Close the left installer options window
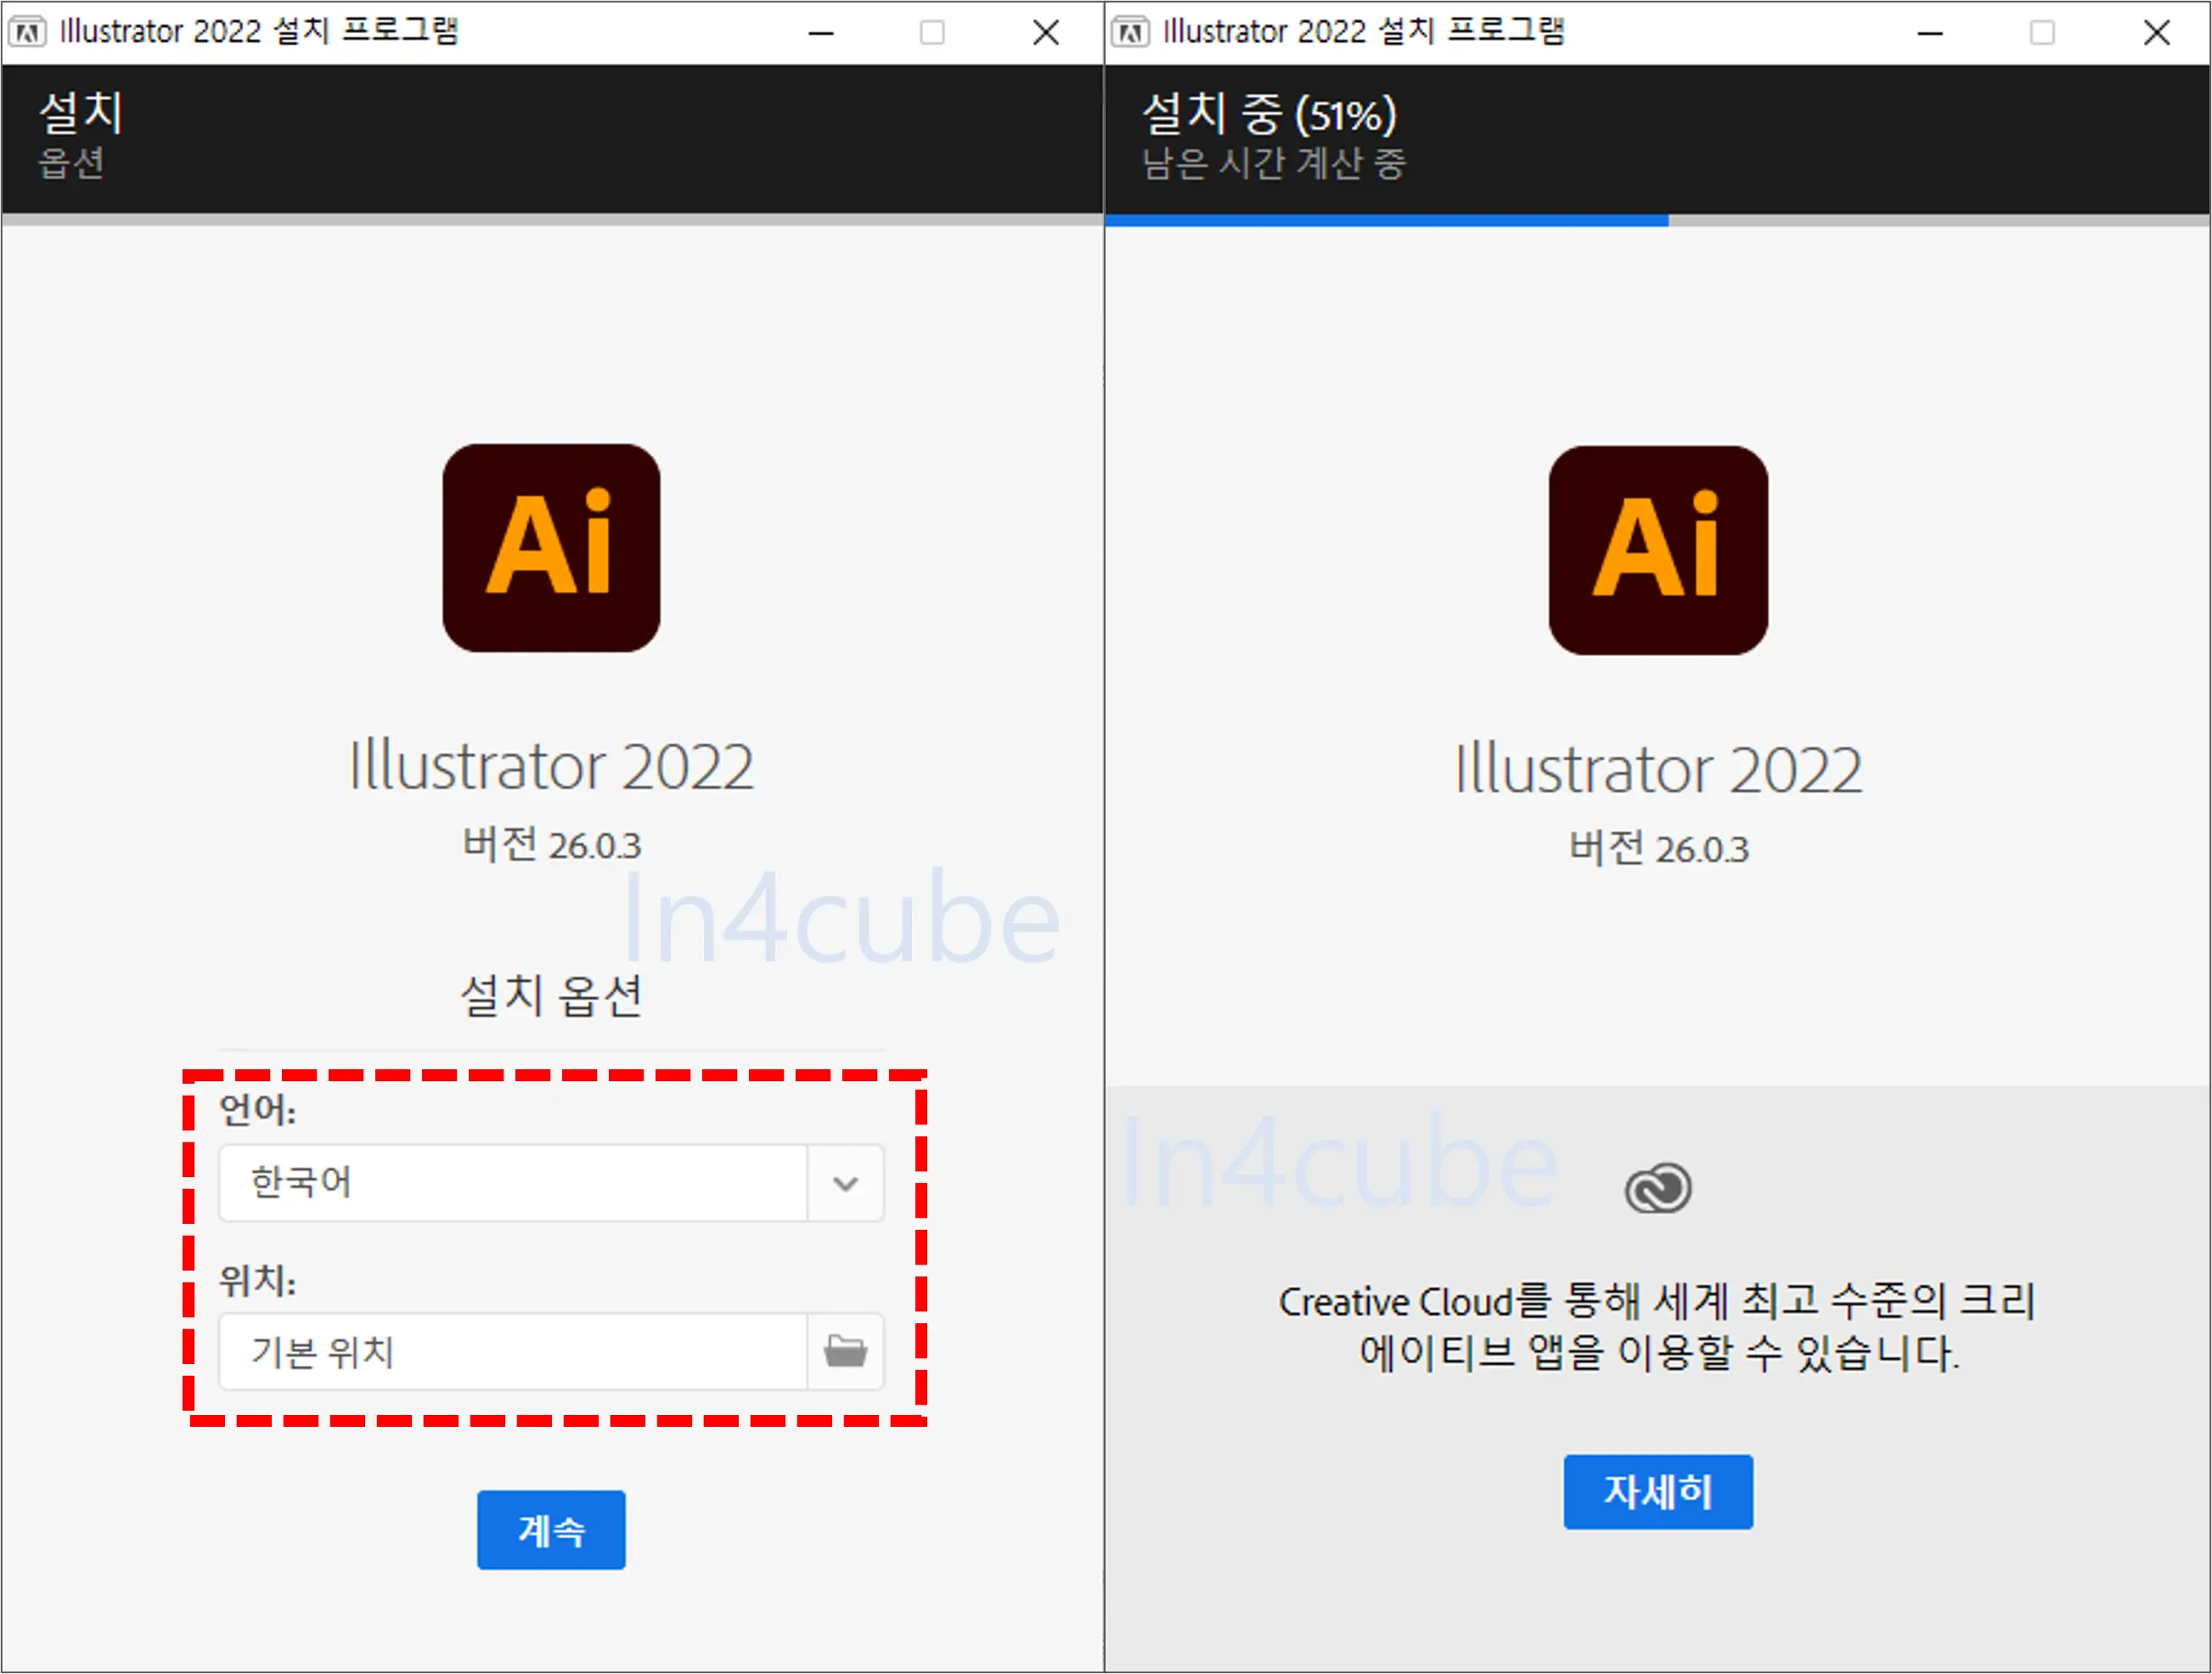The width and height of the screenshot is (2212, 1674). 1046,33
